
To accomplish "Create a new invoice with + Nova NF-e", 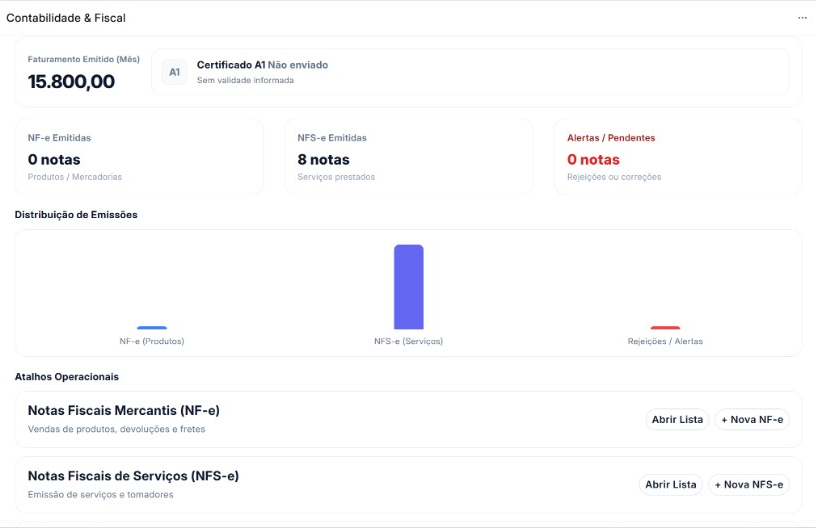I will pyautogui.click(x=752, y=419).
